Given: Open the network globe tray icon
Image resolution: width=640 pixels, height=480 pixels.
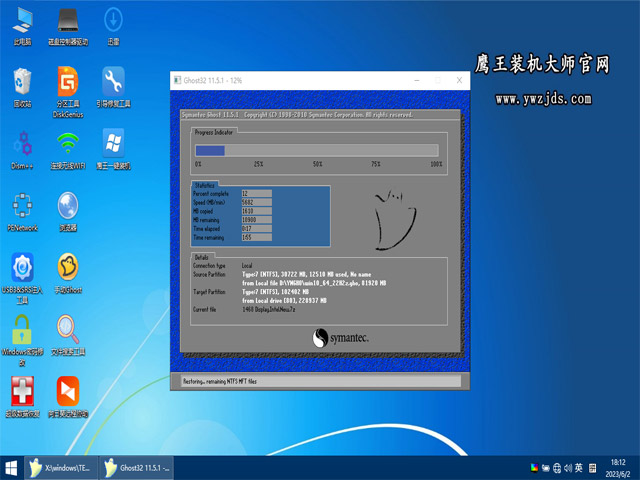Looking at the screenshot, I should tap(557, 468).
